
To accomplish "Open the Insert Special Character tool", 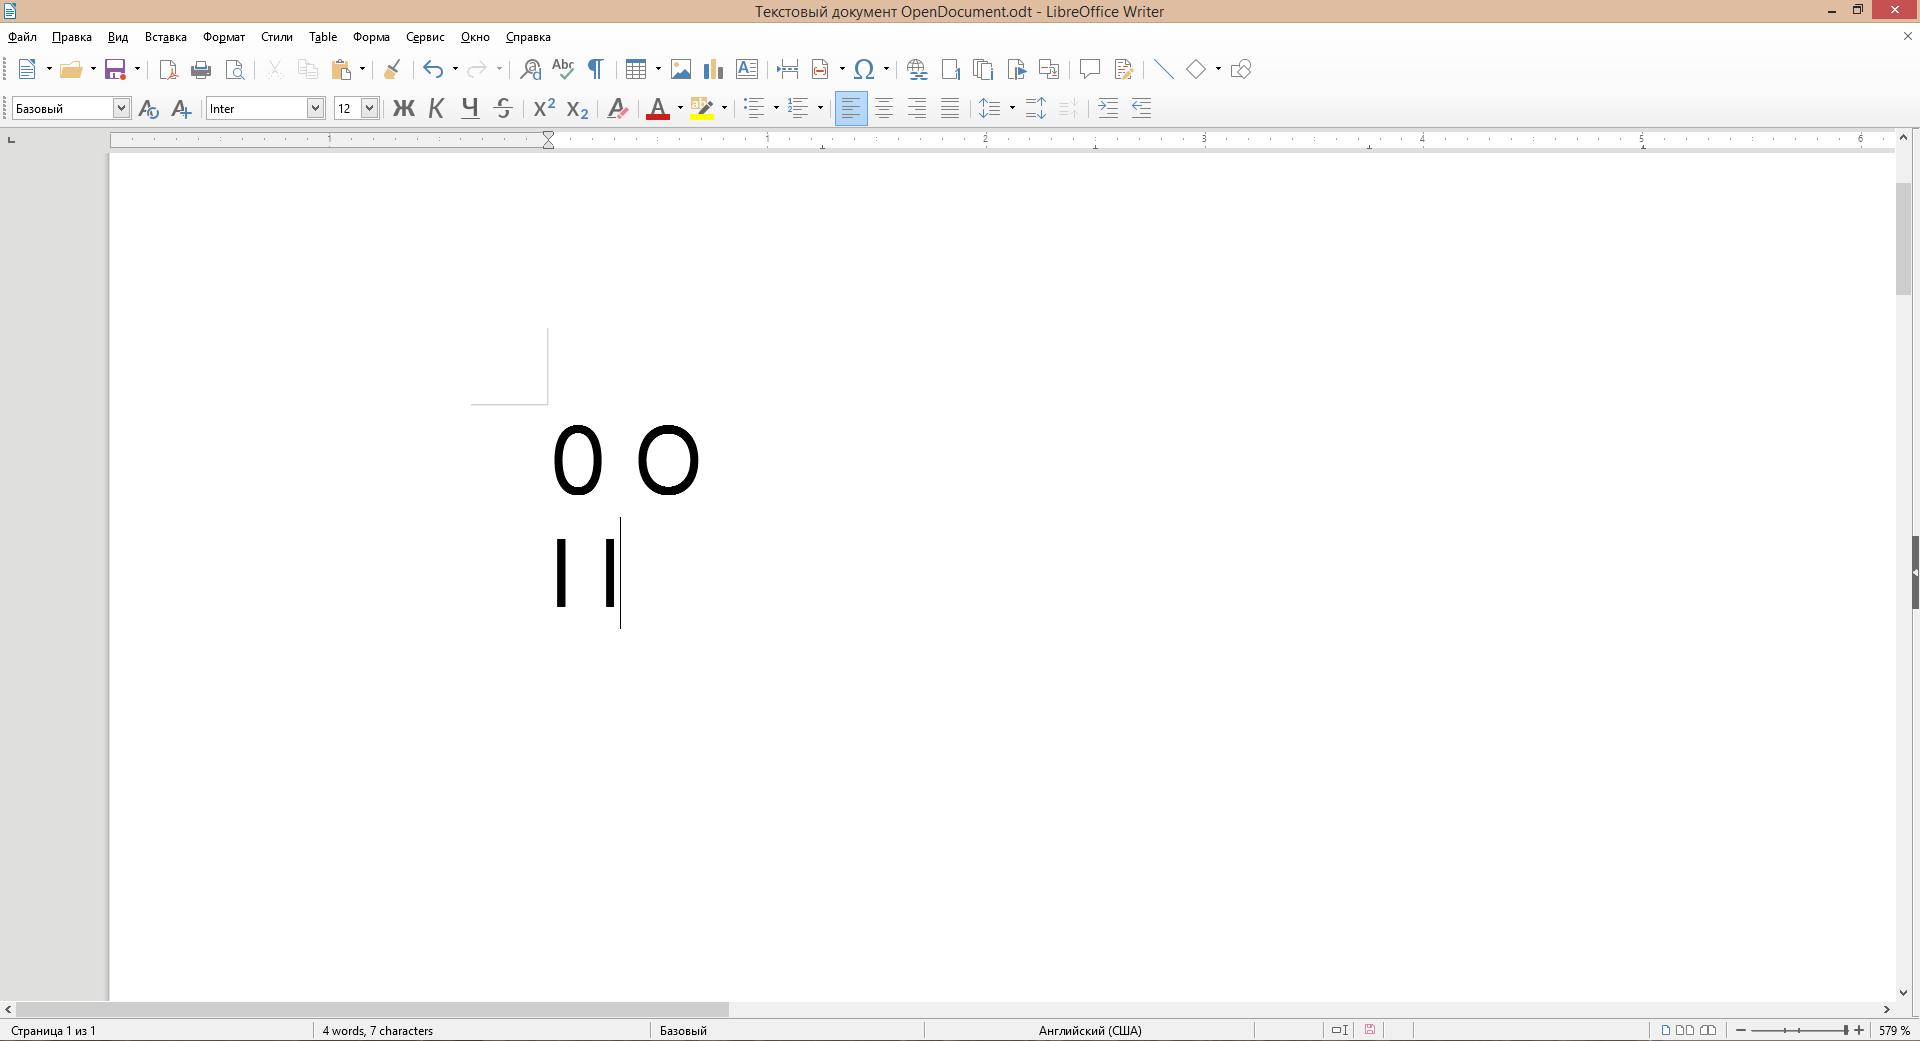I will pos(864,69).
